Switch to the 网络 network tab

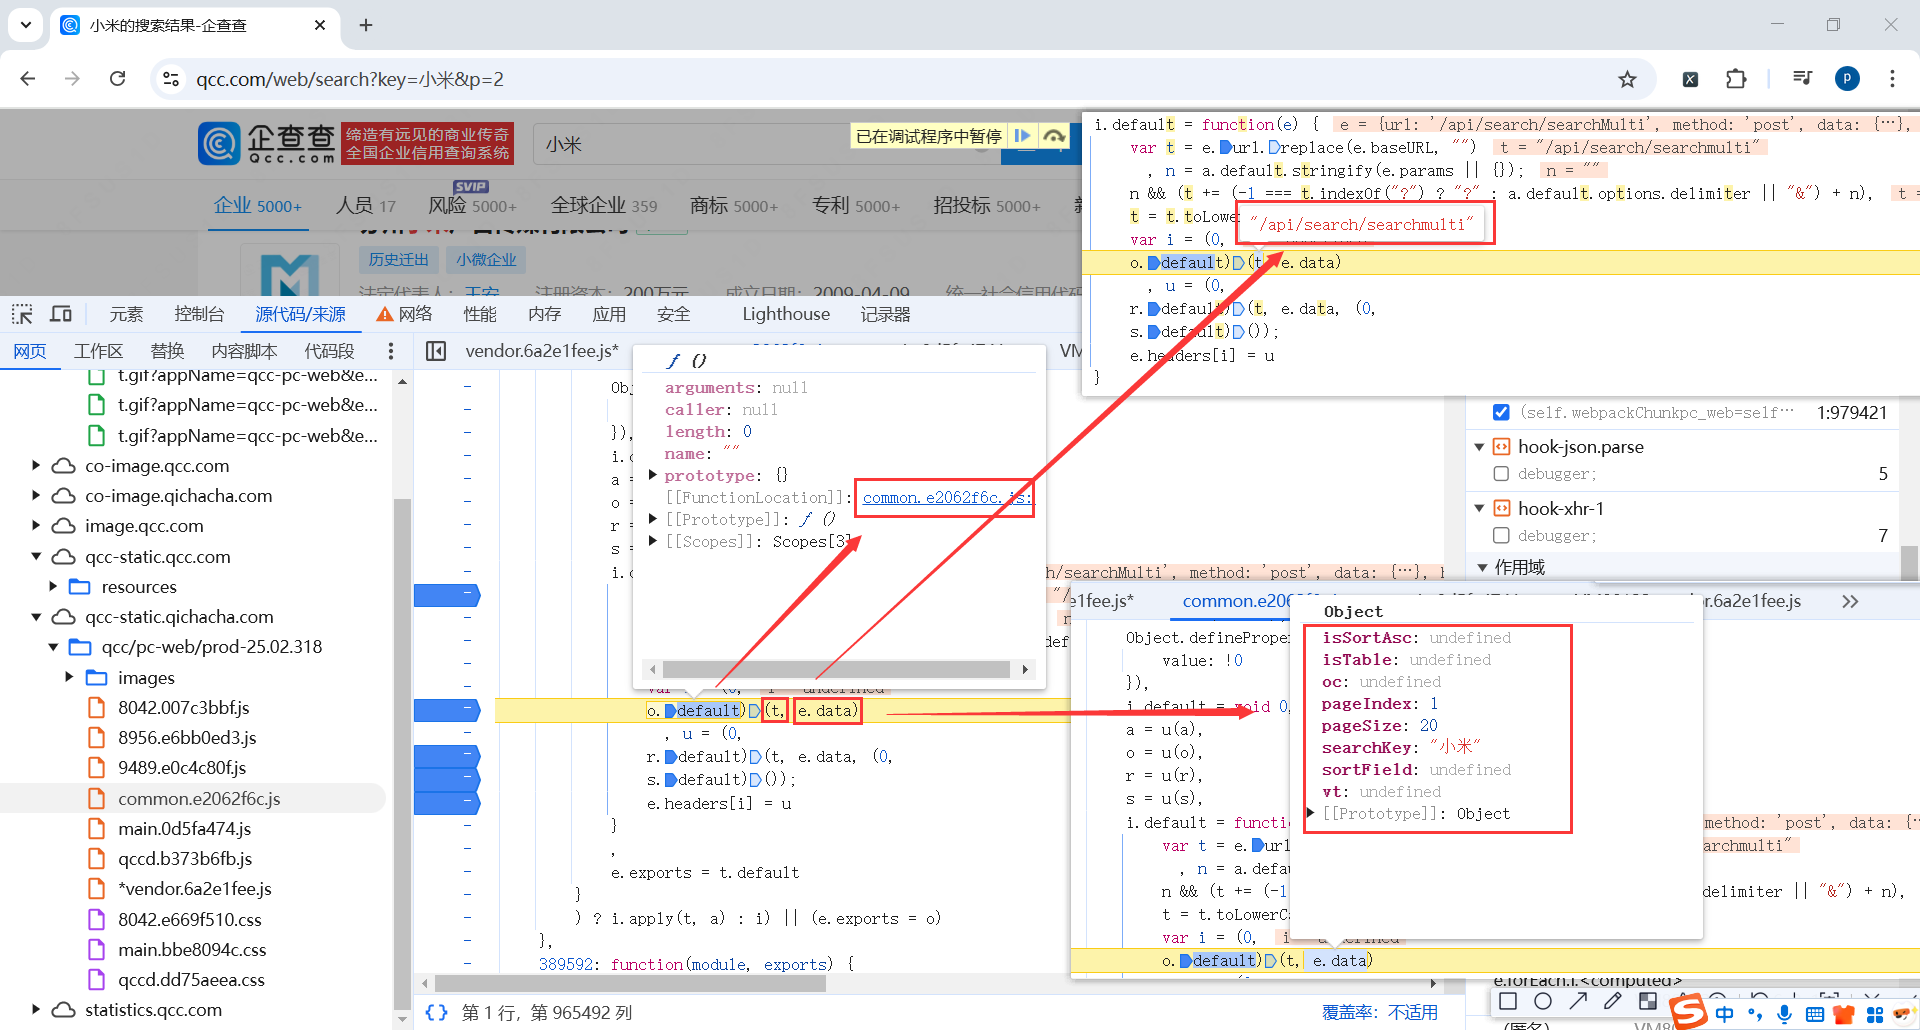pos(404,314)
